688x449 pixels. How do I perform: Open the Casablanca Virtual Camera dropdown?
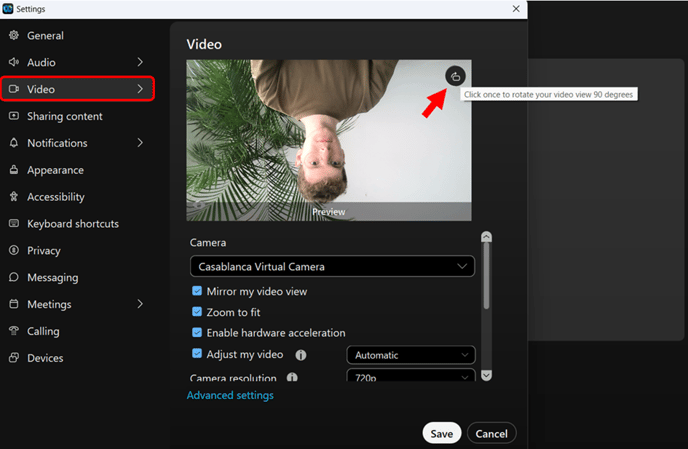coord(332,267)
